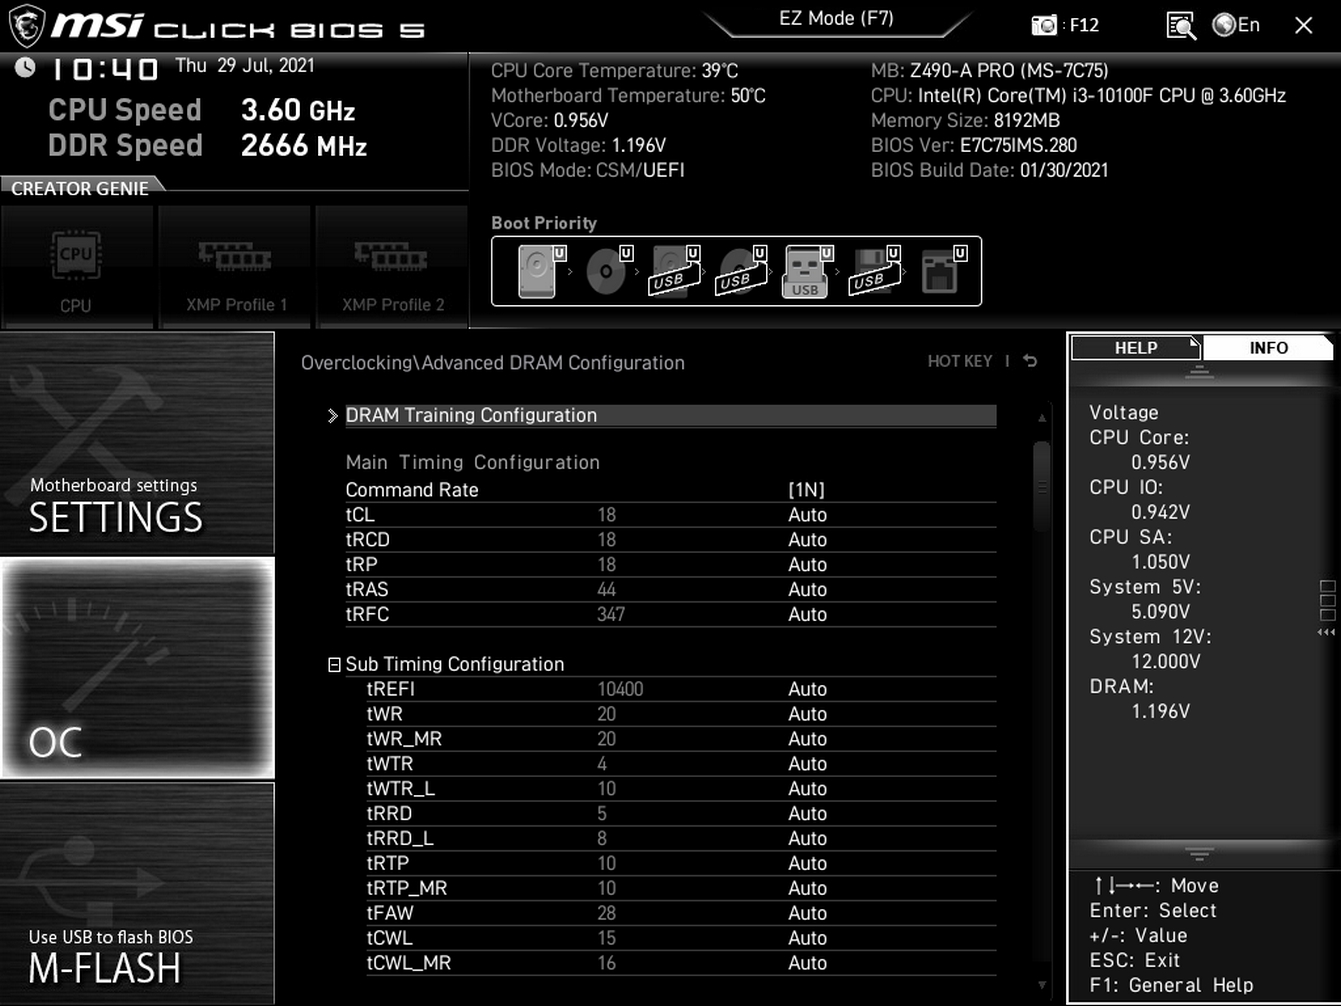Switch to EZ Mode (F7)
1341x1006 pixels.
click(836, 19)
